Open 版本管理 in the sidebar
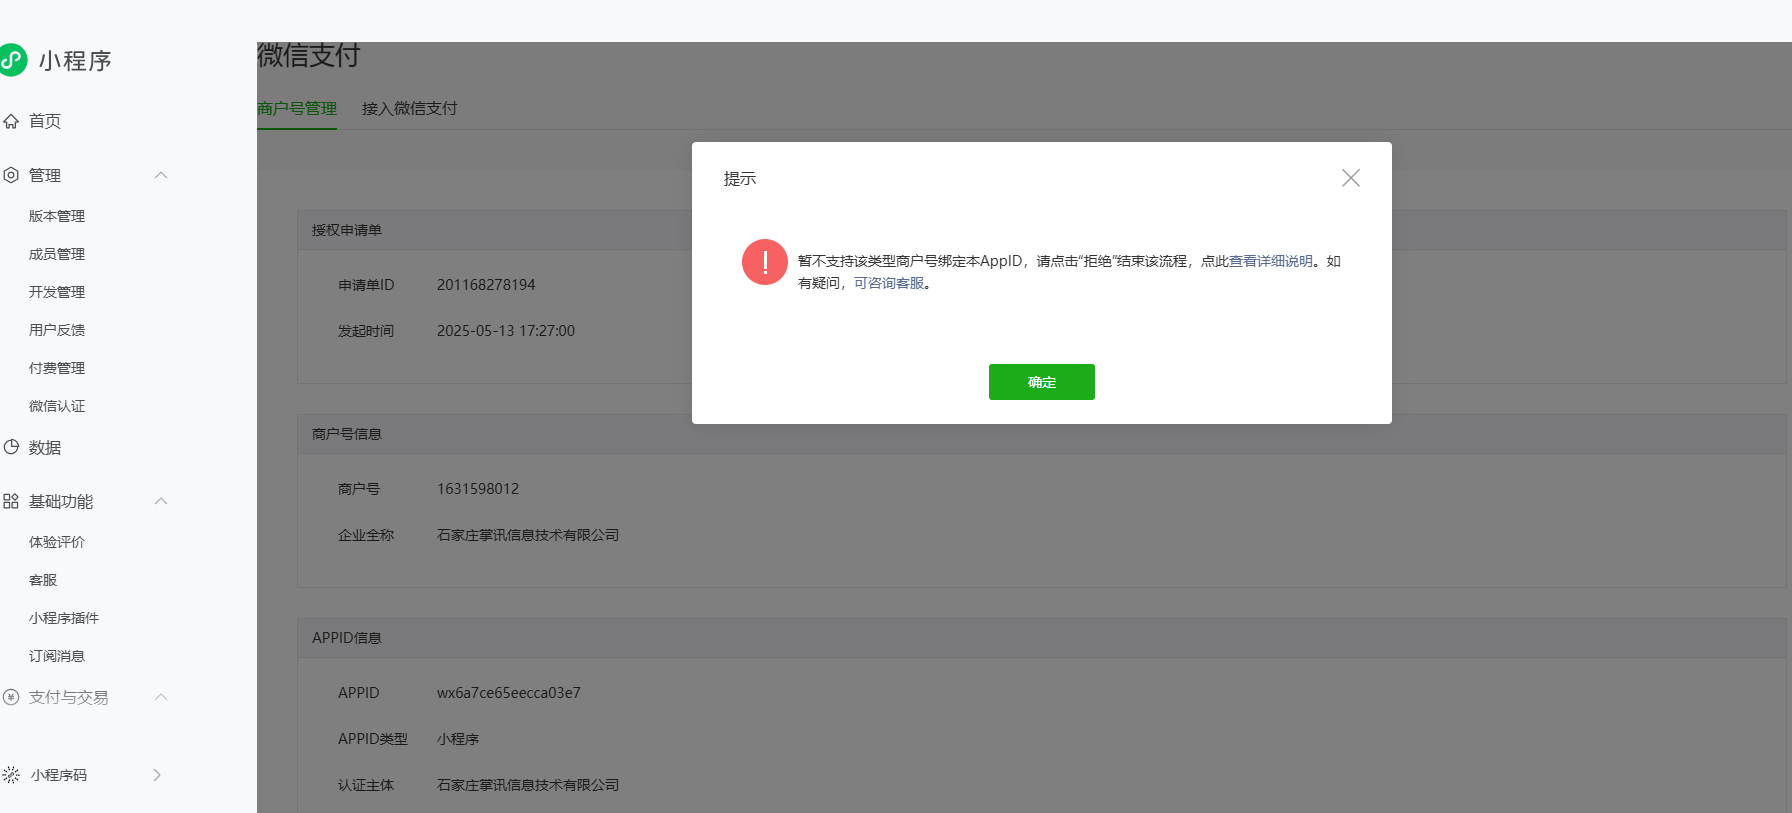1792x813 pixels. 57,216
